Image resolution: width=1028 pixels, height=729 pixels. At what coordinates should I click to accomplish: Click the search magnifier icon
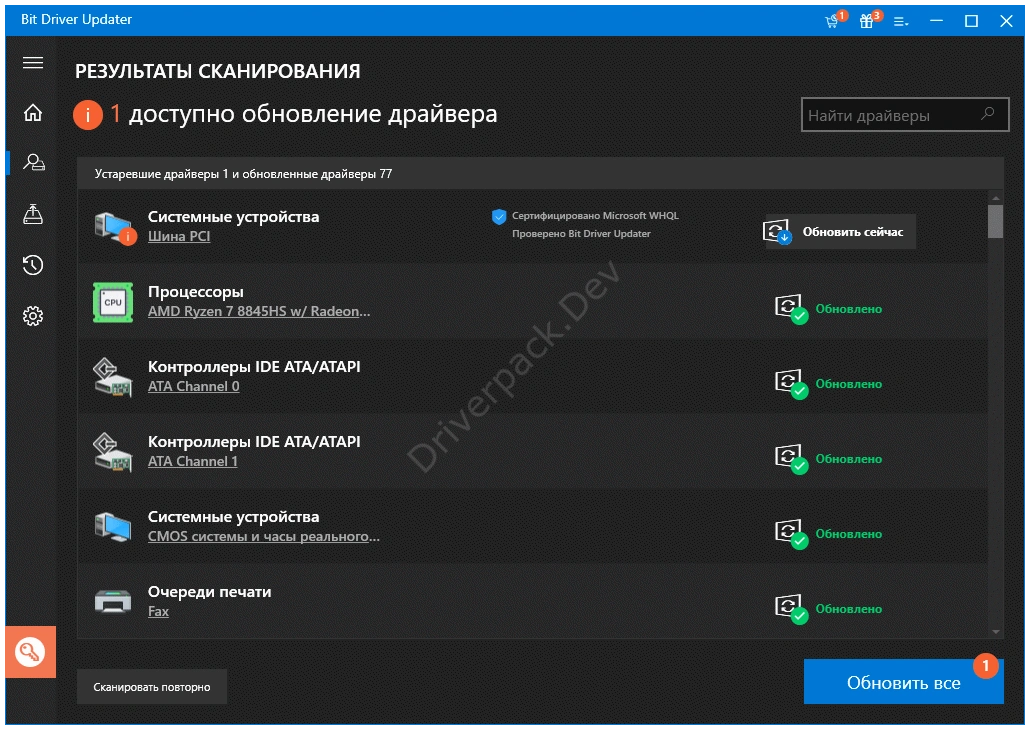point(987,114)
